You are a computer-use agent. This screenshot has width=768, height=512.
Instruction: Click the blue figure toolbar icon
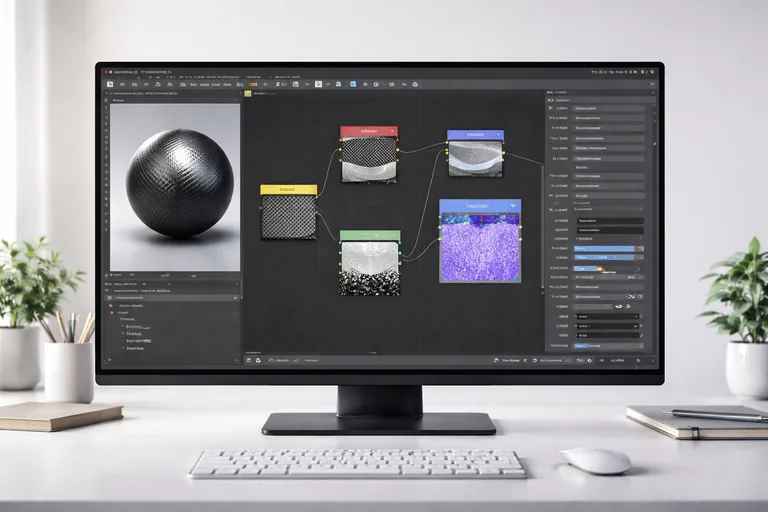coord(338,84)
